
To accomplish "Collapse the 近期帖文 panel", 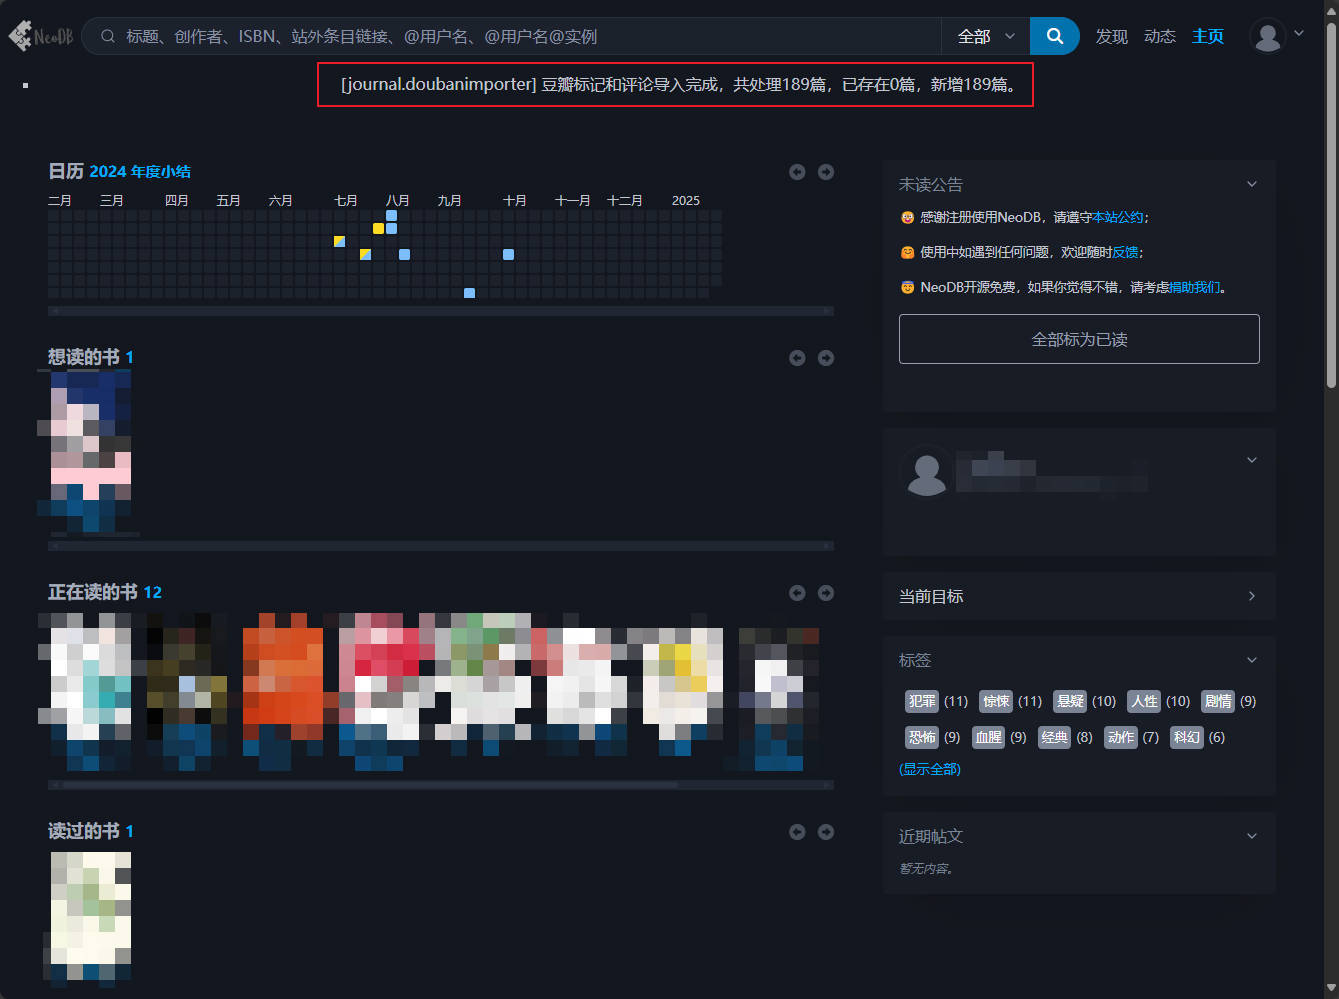I will pos(1251,836).
